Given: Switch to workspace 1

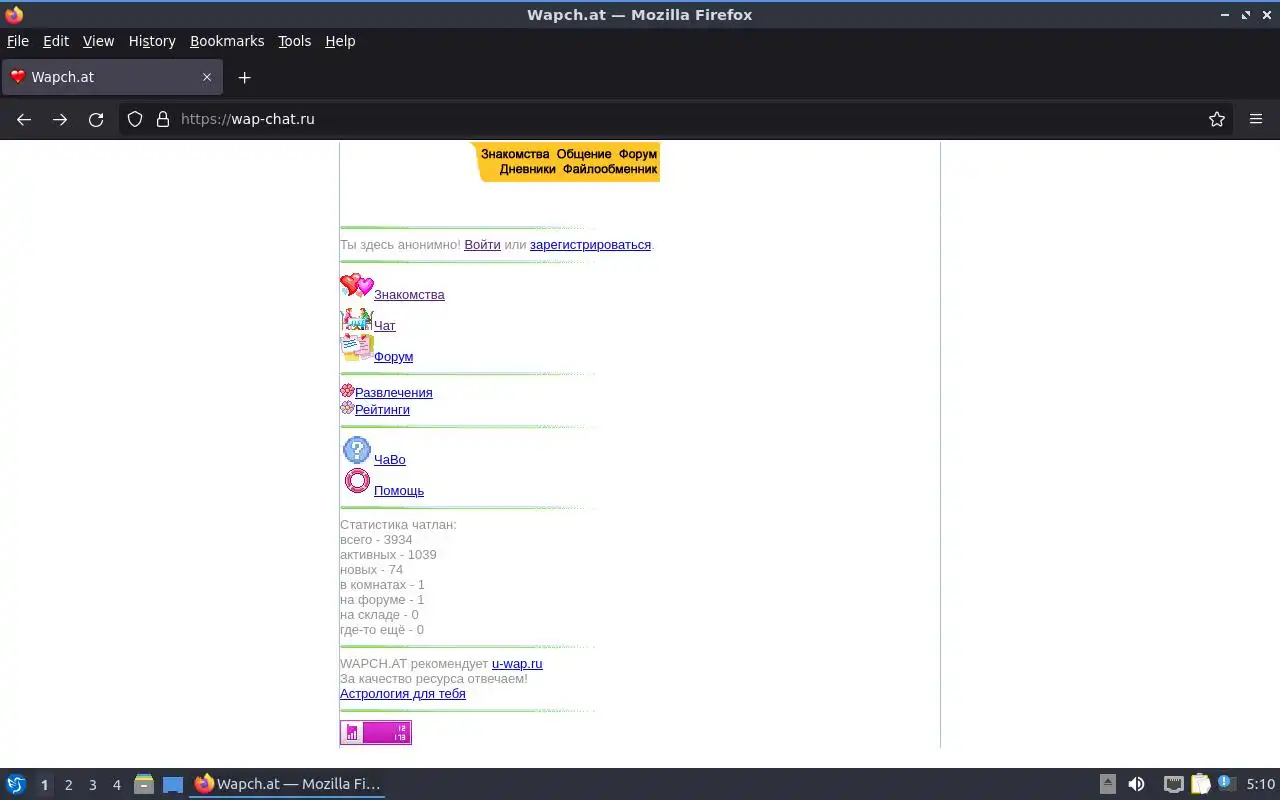Looking at the screenshot, I should (44, 785).
